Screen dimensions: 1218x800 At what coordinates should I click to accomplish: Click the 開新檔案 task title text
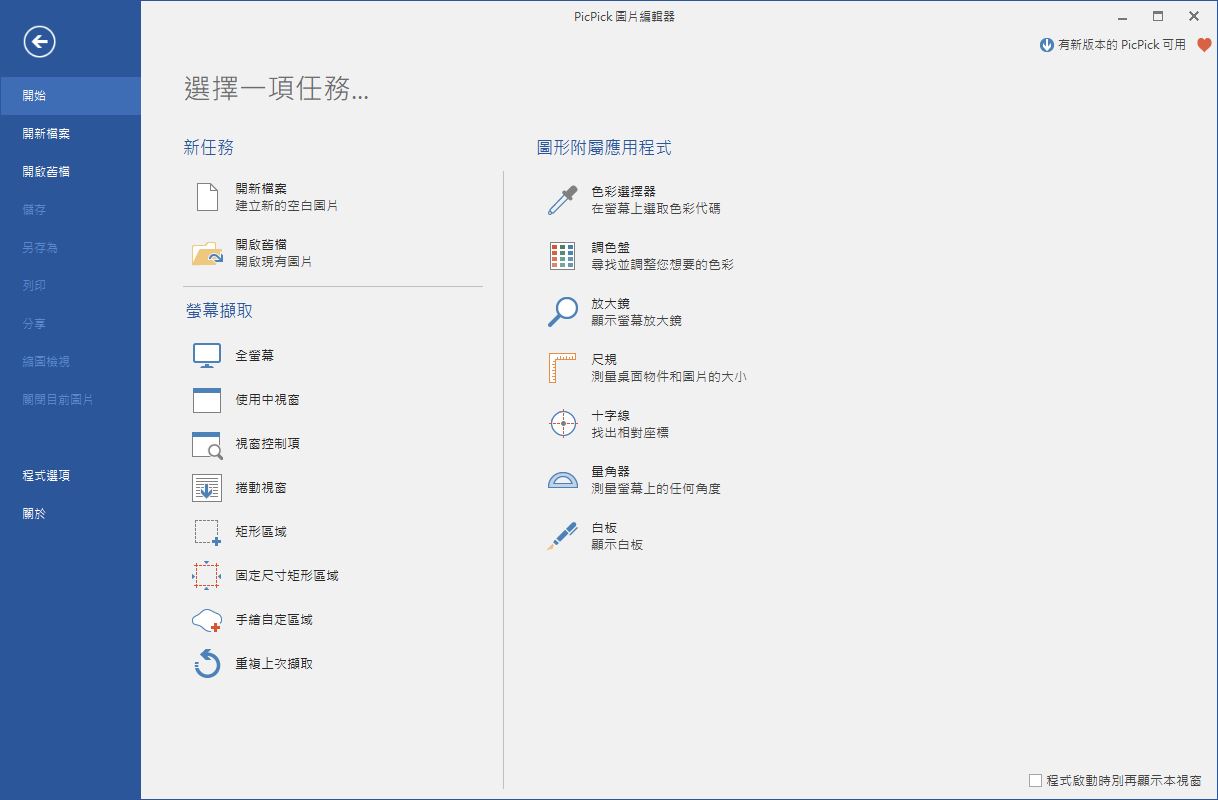pos(261,188)
